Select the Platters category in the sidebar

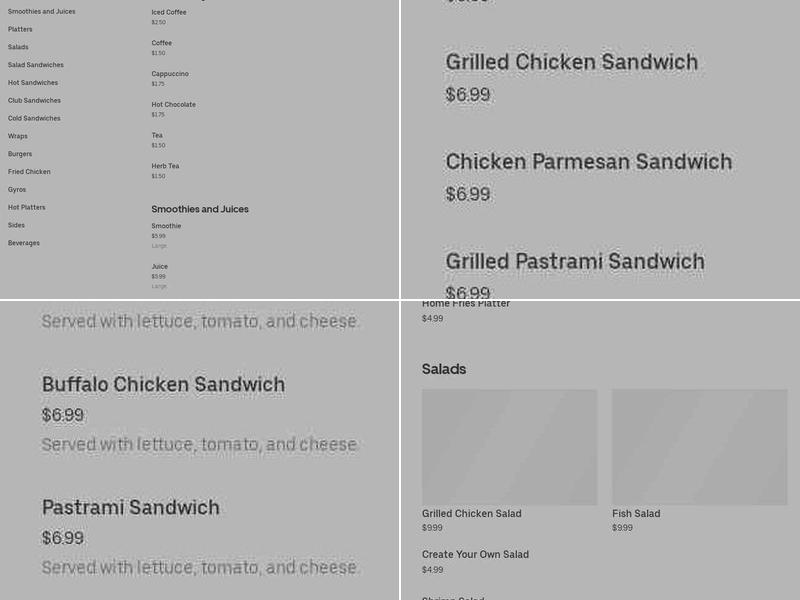pyautogui.click(x=20, y=29)
